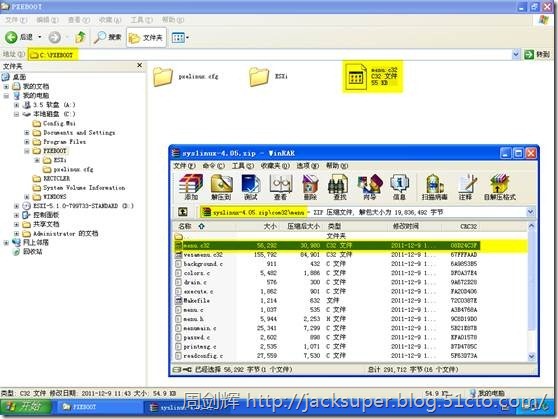
Task: Open the WinRAR path bar dropdown arrow
Action: coord(530,212)
